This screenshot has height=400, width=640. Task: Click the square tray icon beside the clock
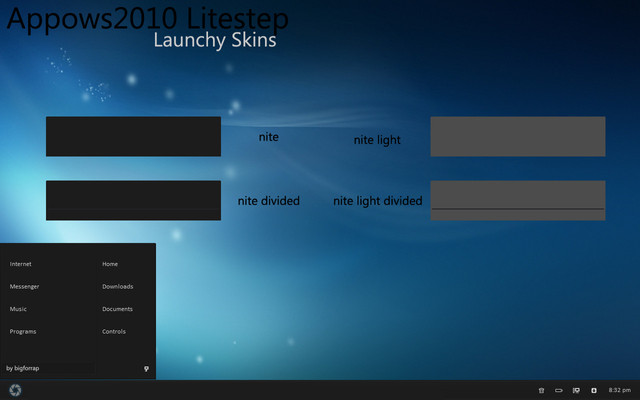pos(594,391)
